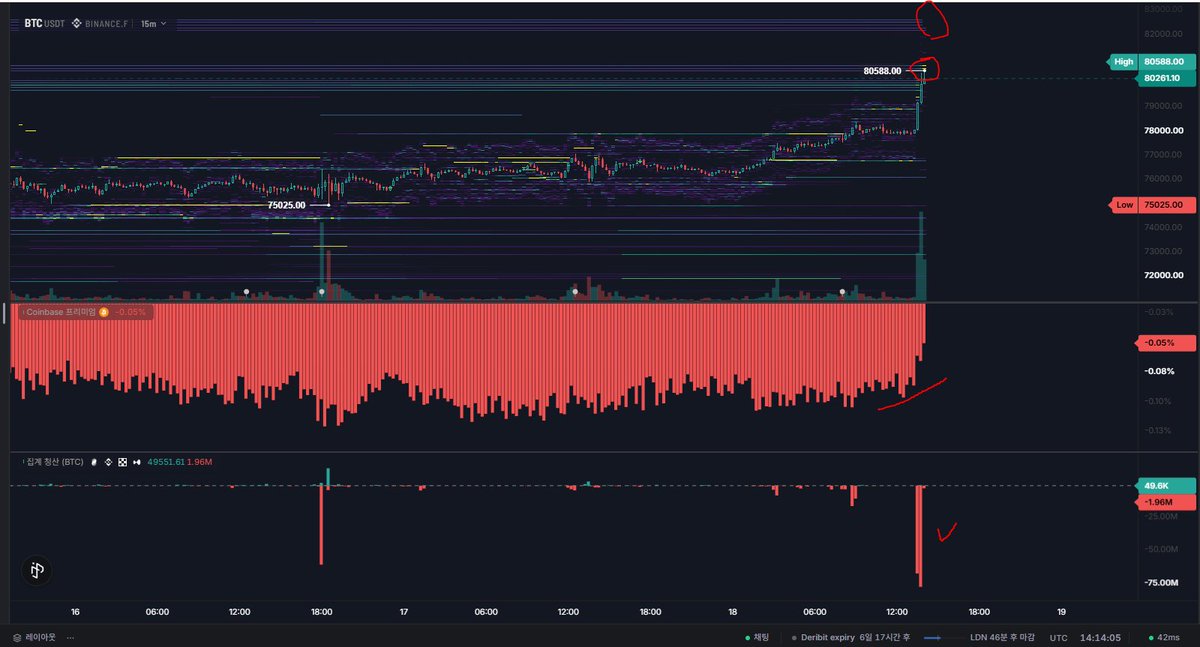Click the 18 date label on the time axis
The width and height of the screenshot is (1200, 647).
click(733, 612)
